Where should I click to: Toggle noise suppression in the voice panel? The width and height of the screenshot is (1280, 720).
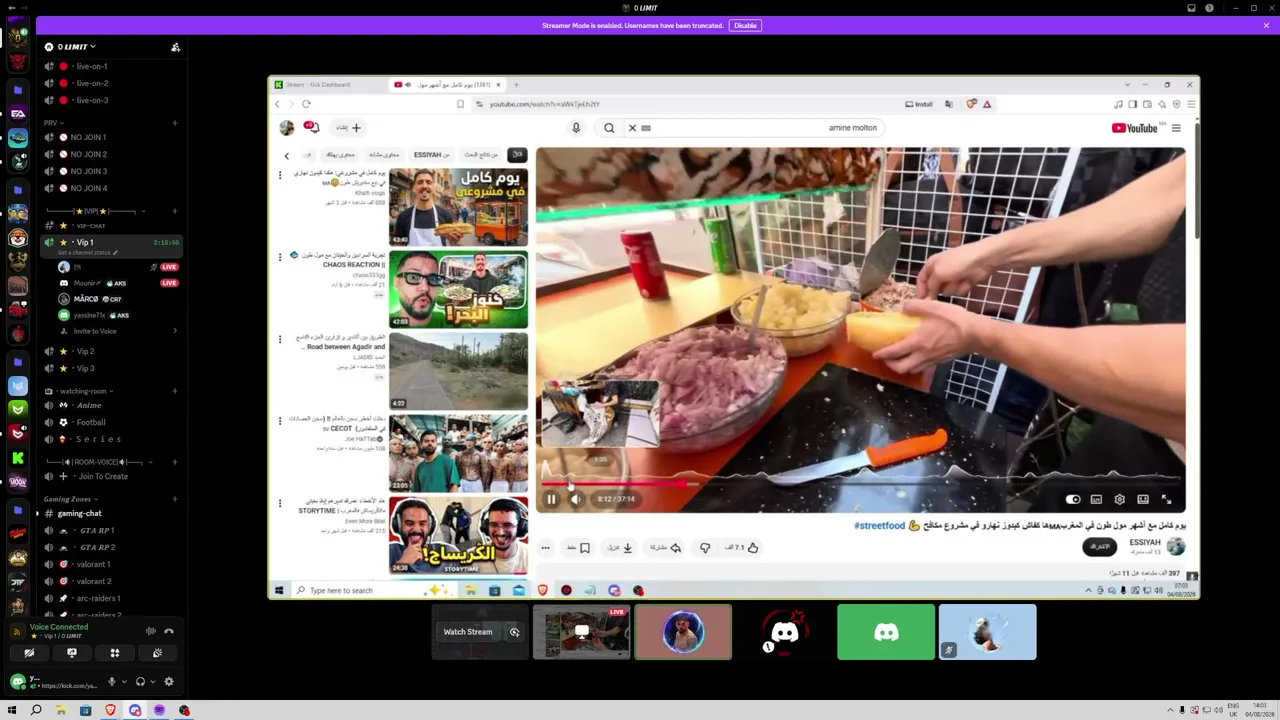coord(151,631)
